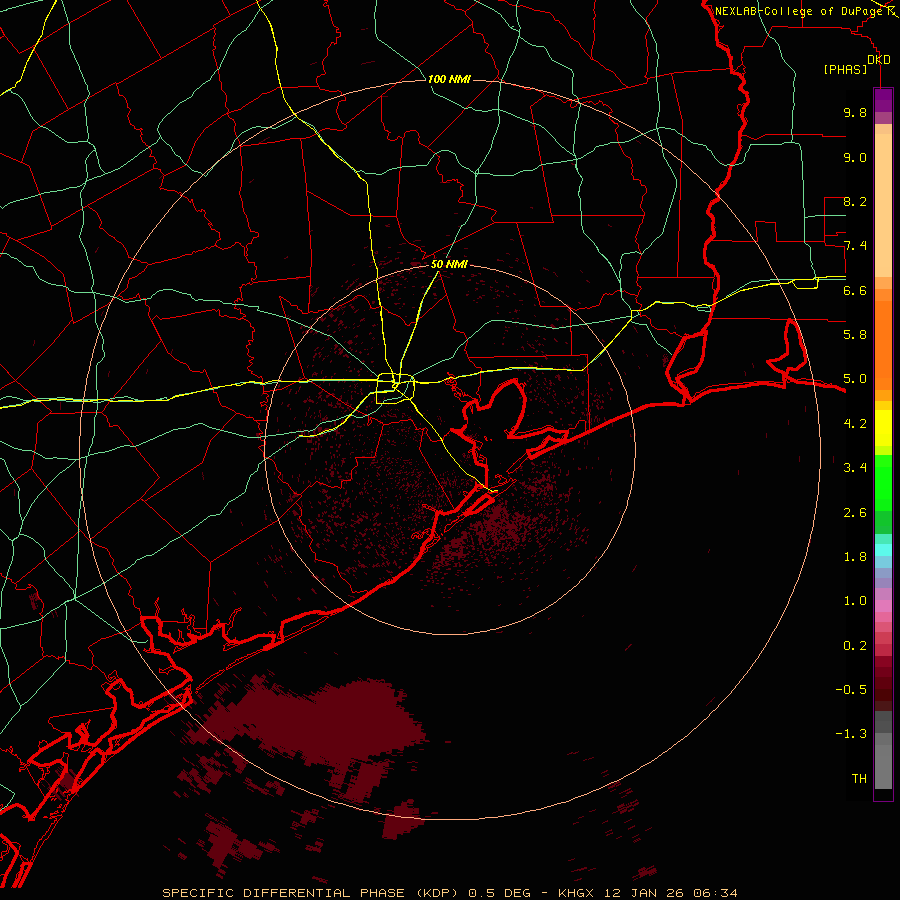Pick the yellow color bar segment beside 4.2
The width and height of the screenshot is (900, 900).
[883, 428]
